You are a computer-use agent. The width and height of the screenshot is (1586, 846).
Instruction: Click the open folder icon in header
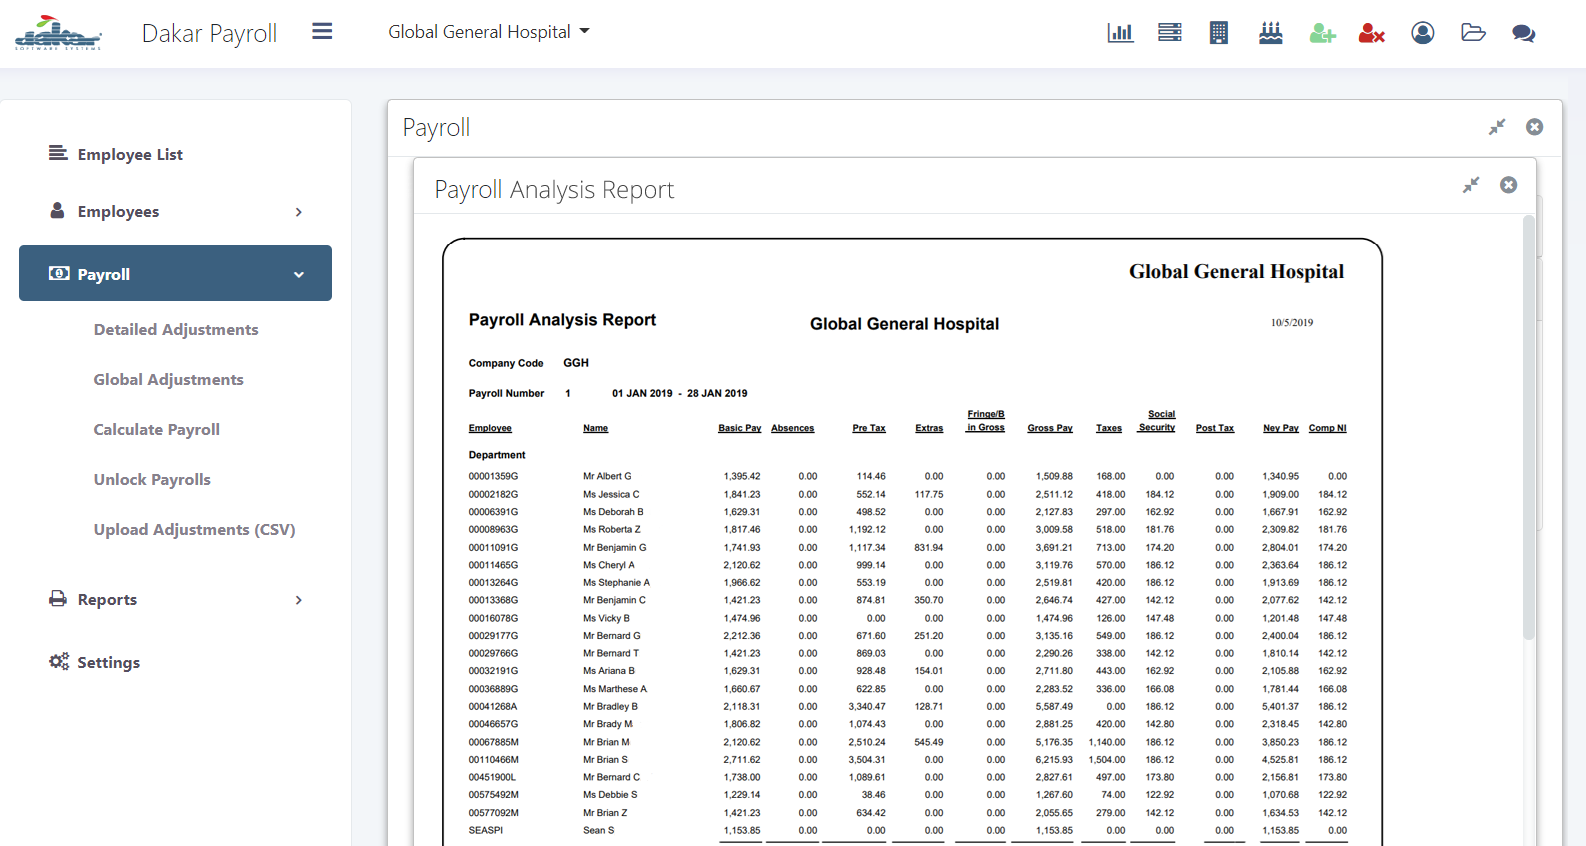1473,33
